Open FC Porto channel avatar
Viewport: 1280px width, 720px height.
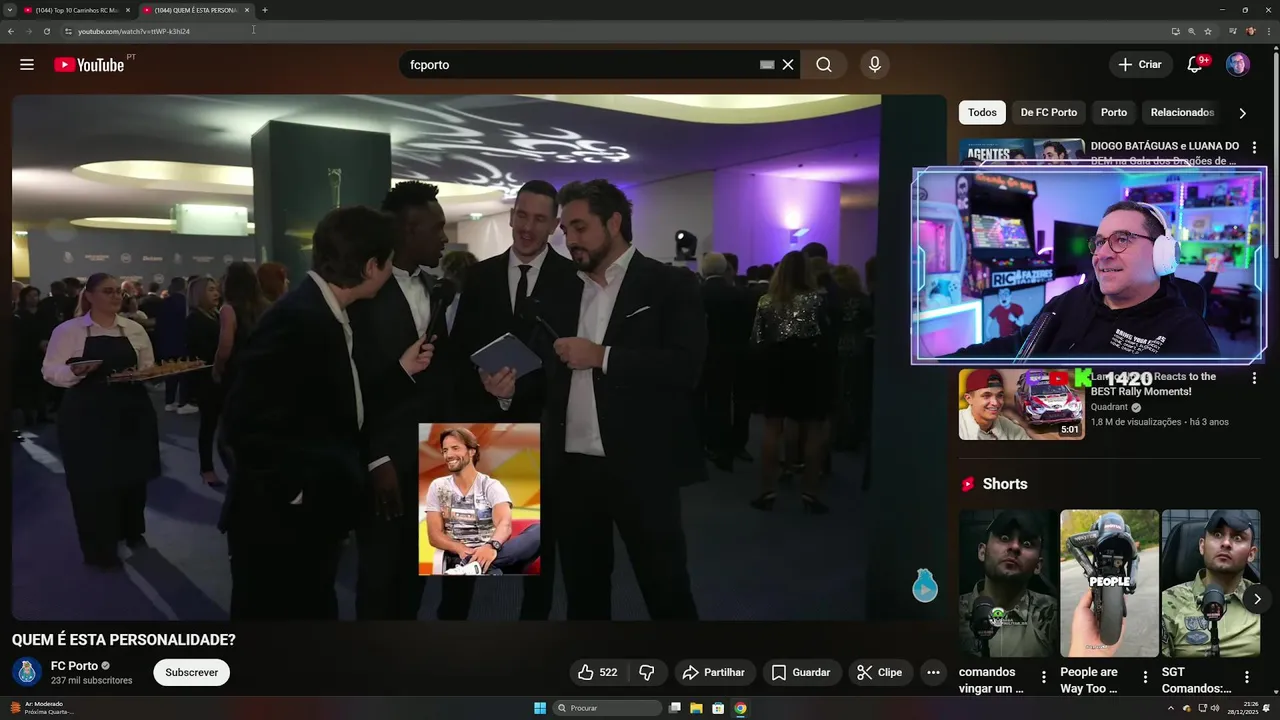tap(28, 672)
